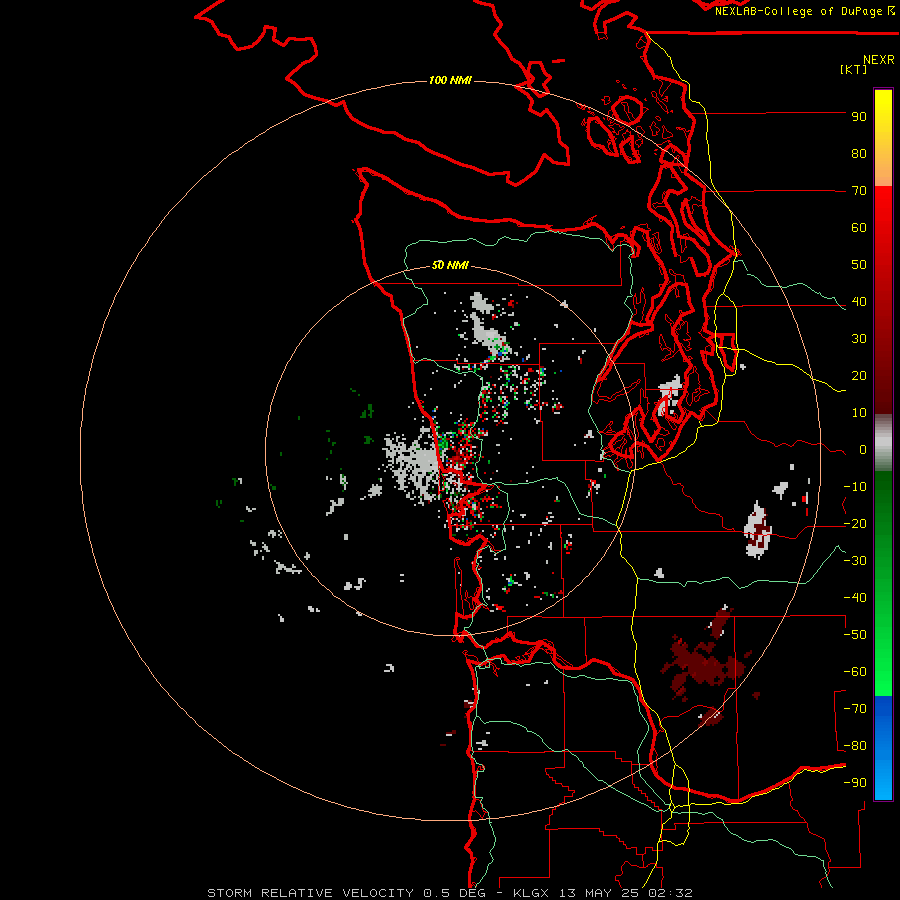Image resolution: width=900 pixels, height=900 pixels.
Task: Click the 0 value on the velocity scale
Action: (863, 449)
